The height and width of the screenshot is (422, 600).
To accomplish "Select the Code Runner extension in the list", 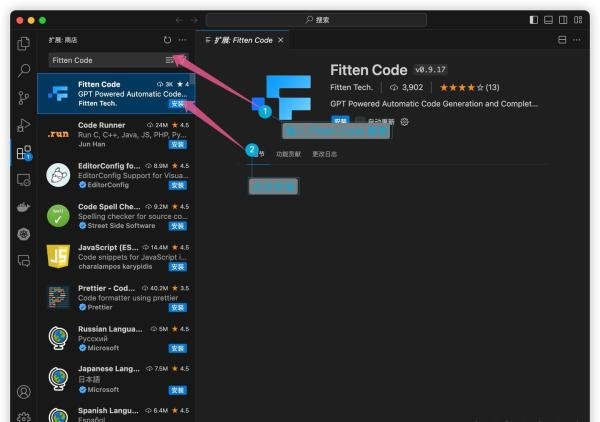I will pos(116,134).
